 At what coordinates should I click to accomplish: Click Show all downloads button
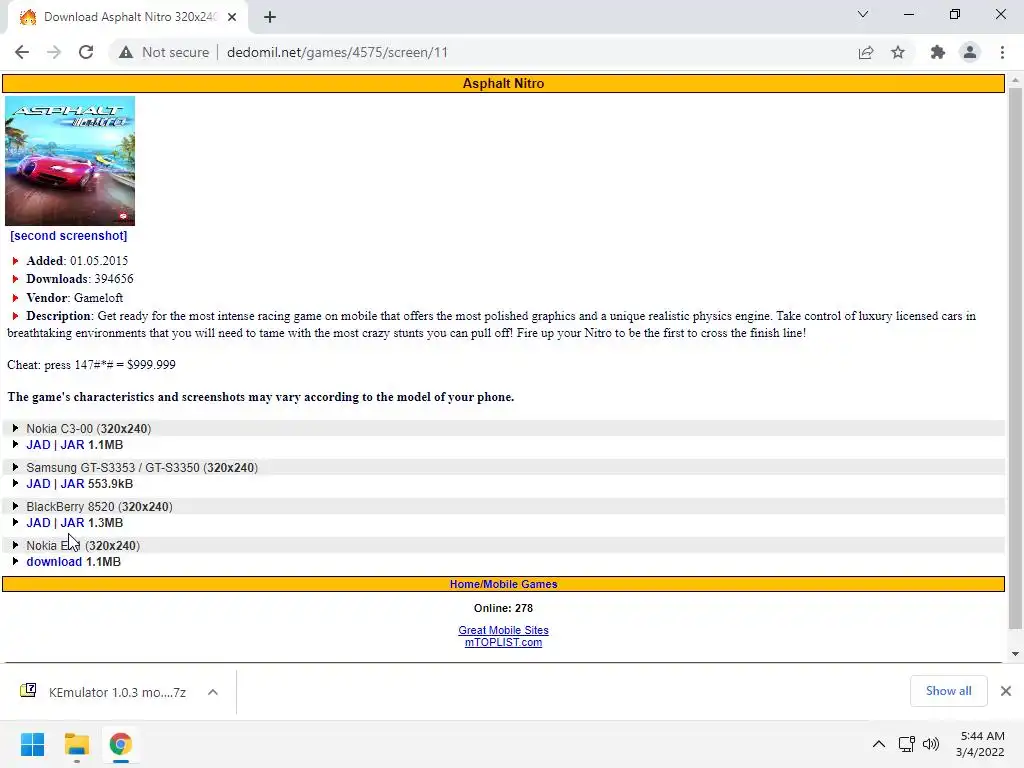click(x=948, y=691)
